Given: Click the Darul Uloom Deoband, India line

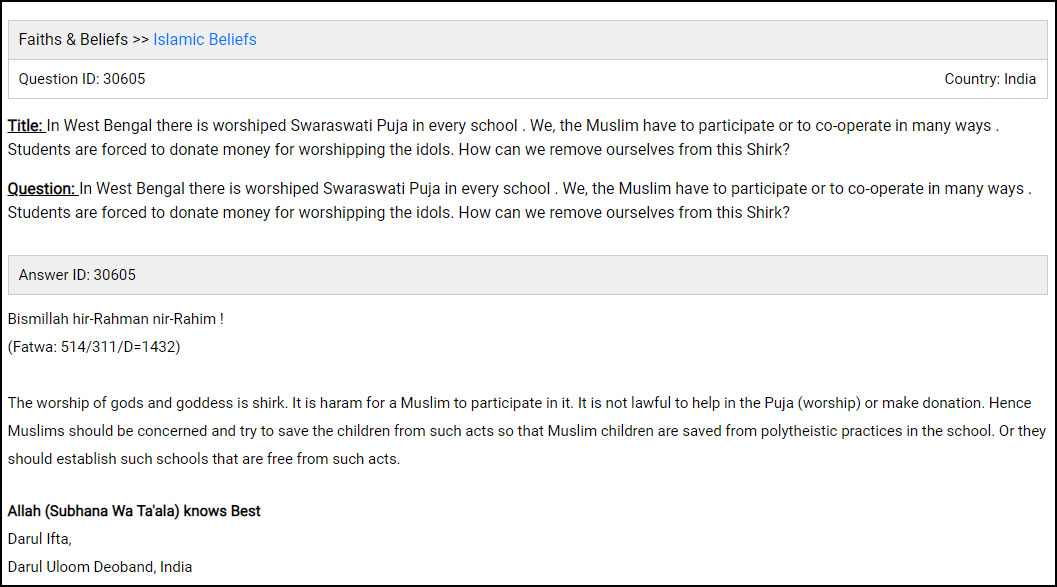Looking at the screenshot, I should point(100,567).
